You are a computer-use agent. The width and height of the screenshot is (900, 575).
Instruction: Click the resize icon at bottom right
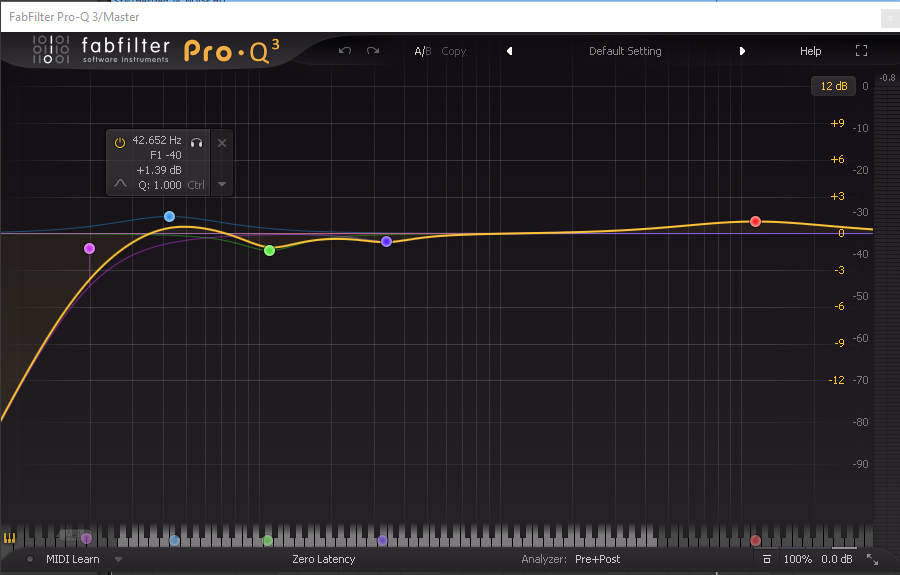click(x=873, y=559)
